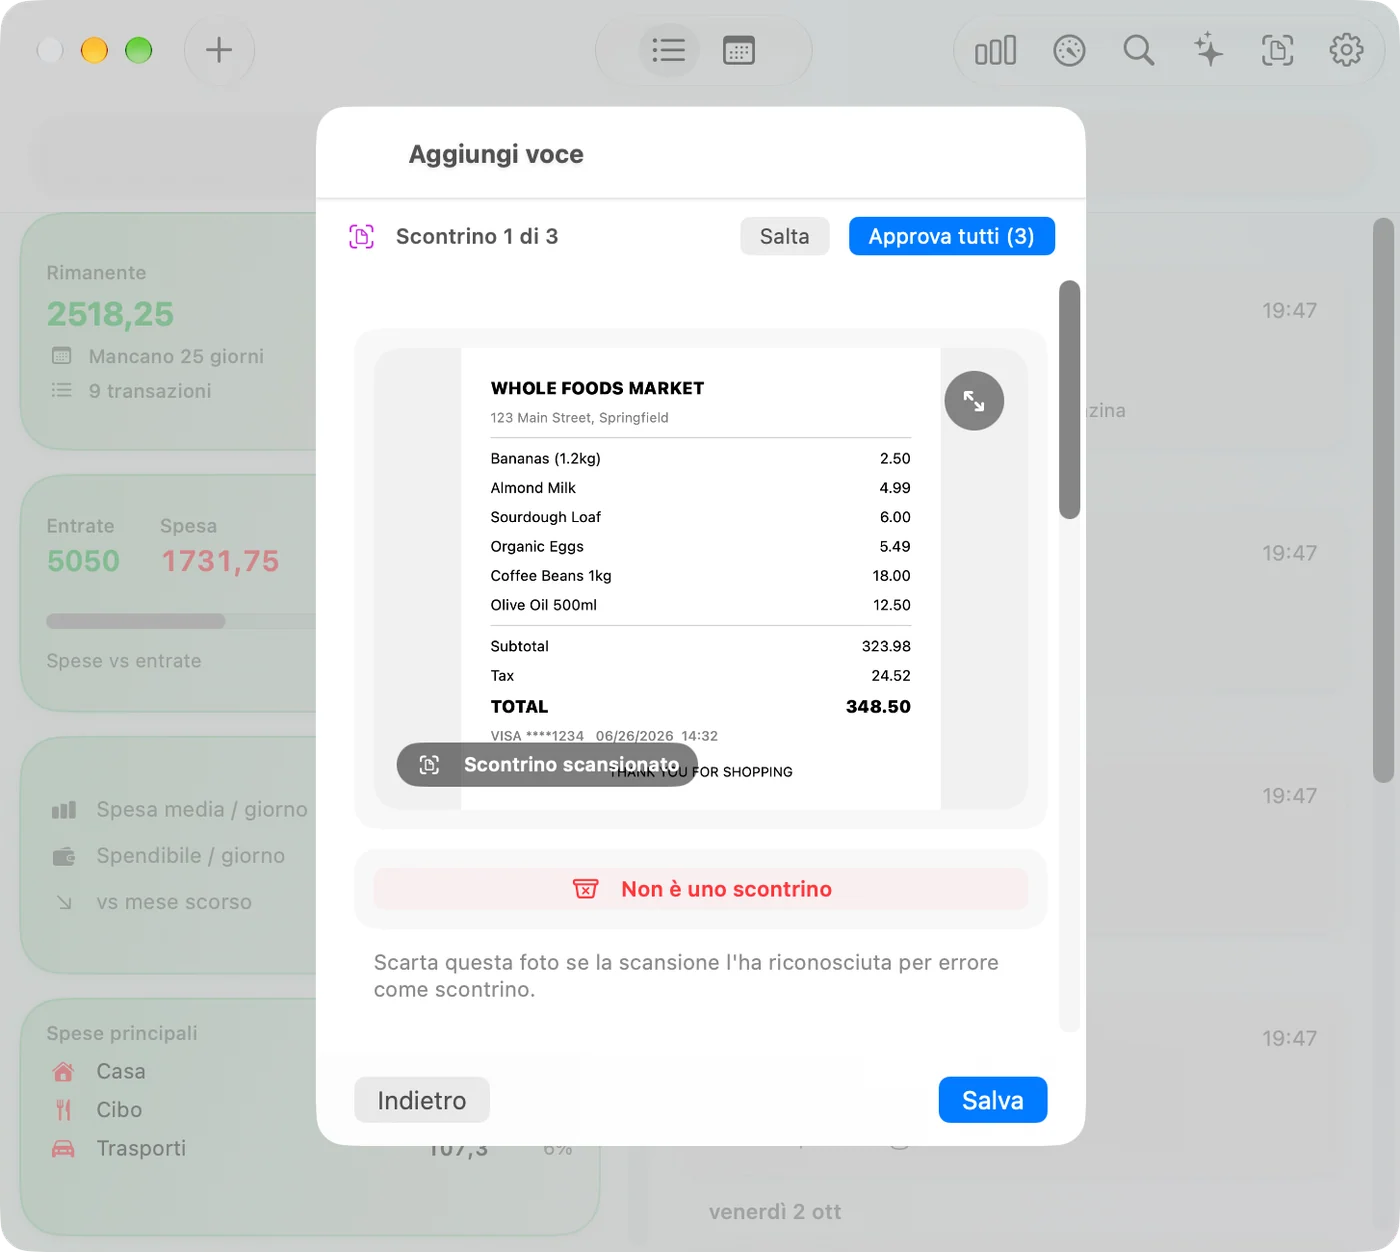This screenshot has height=1252, width=1400.
Task: Click the dialog's vertical scrollbar
Action: [x=1069, y=400]
